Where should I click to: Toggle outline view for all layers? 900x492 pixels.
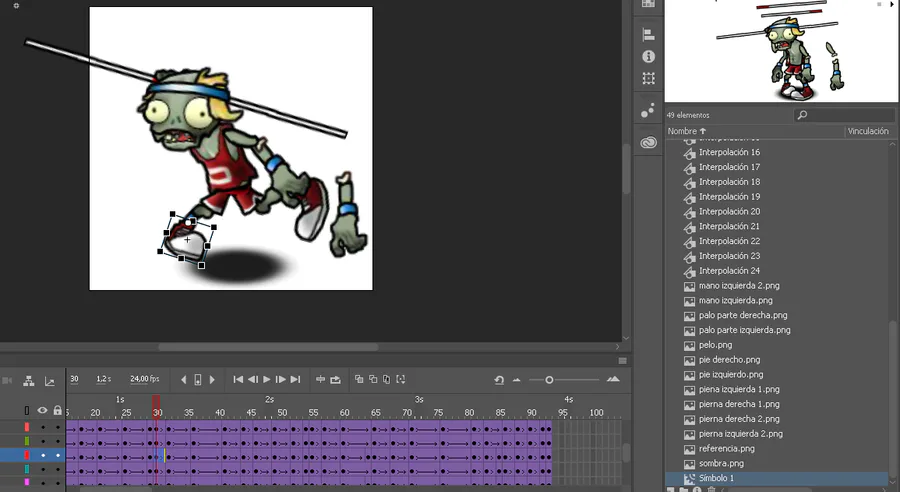[26, 410]
